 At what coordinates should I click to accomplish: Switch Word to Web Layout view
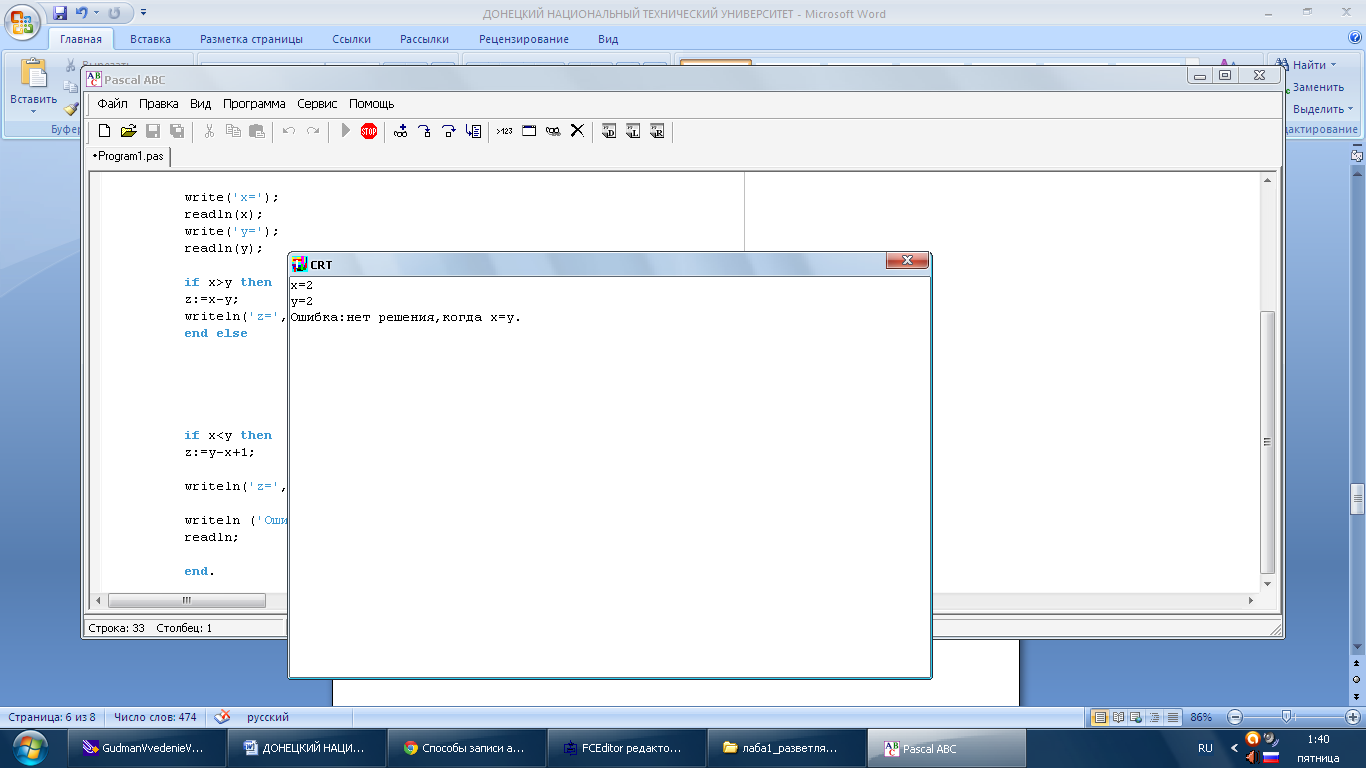[x=1137, y=717]
